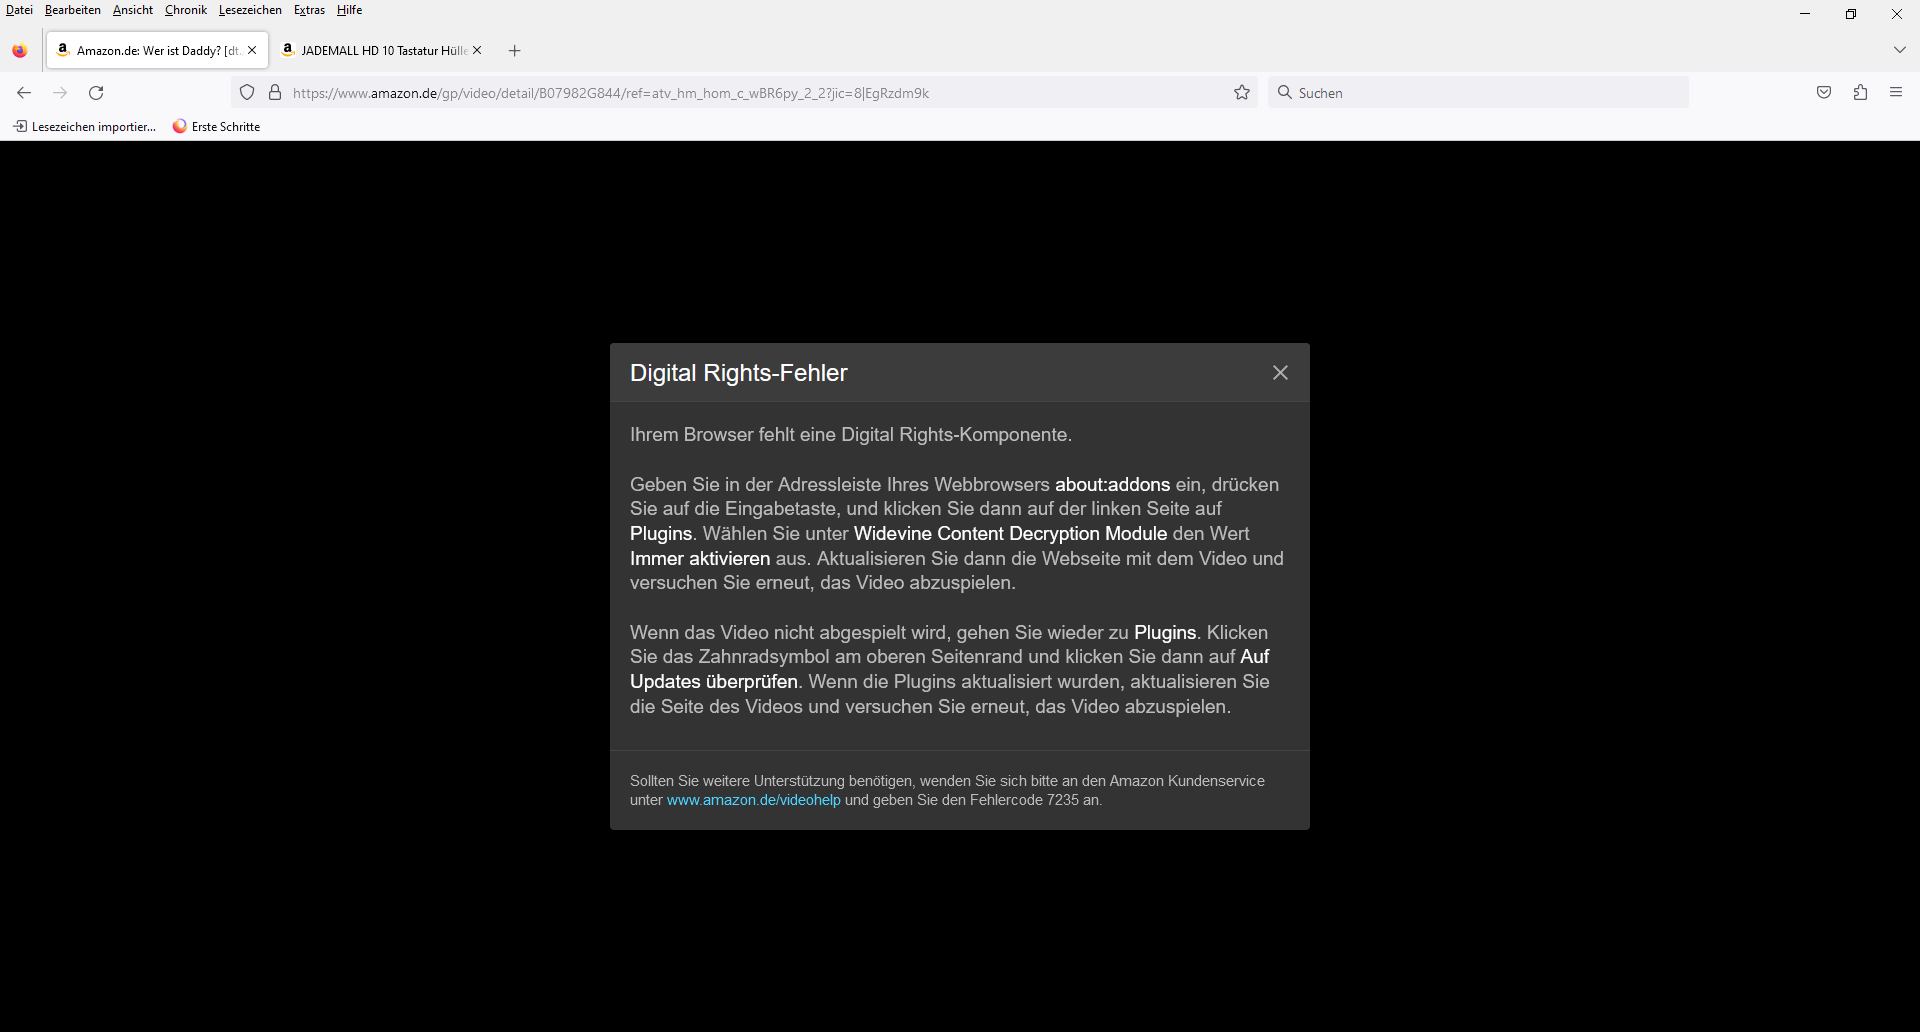Viewport: 1920px width, 1032px height.
Task: Click the Suchen search field
Action: pos(1478,93)
